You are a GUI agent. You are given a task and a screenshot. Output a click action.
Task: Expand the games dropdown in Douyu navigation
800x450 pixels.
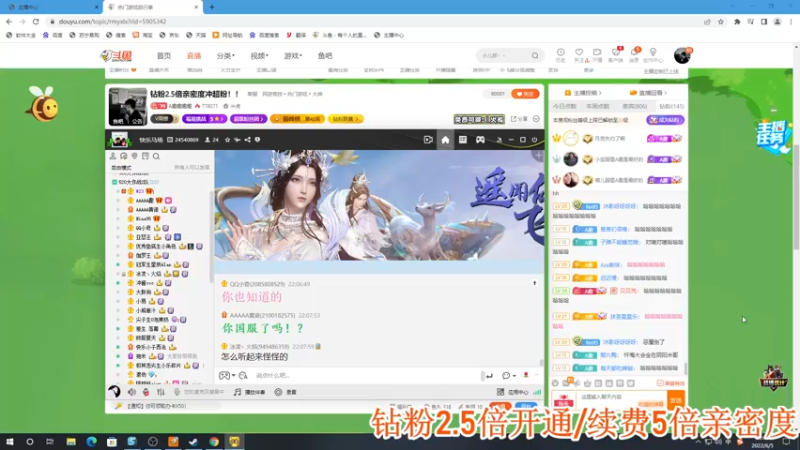[293, 56]
